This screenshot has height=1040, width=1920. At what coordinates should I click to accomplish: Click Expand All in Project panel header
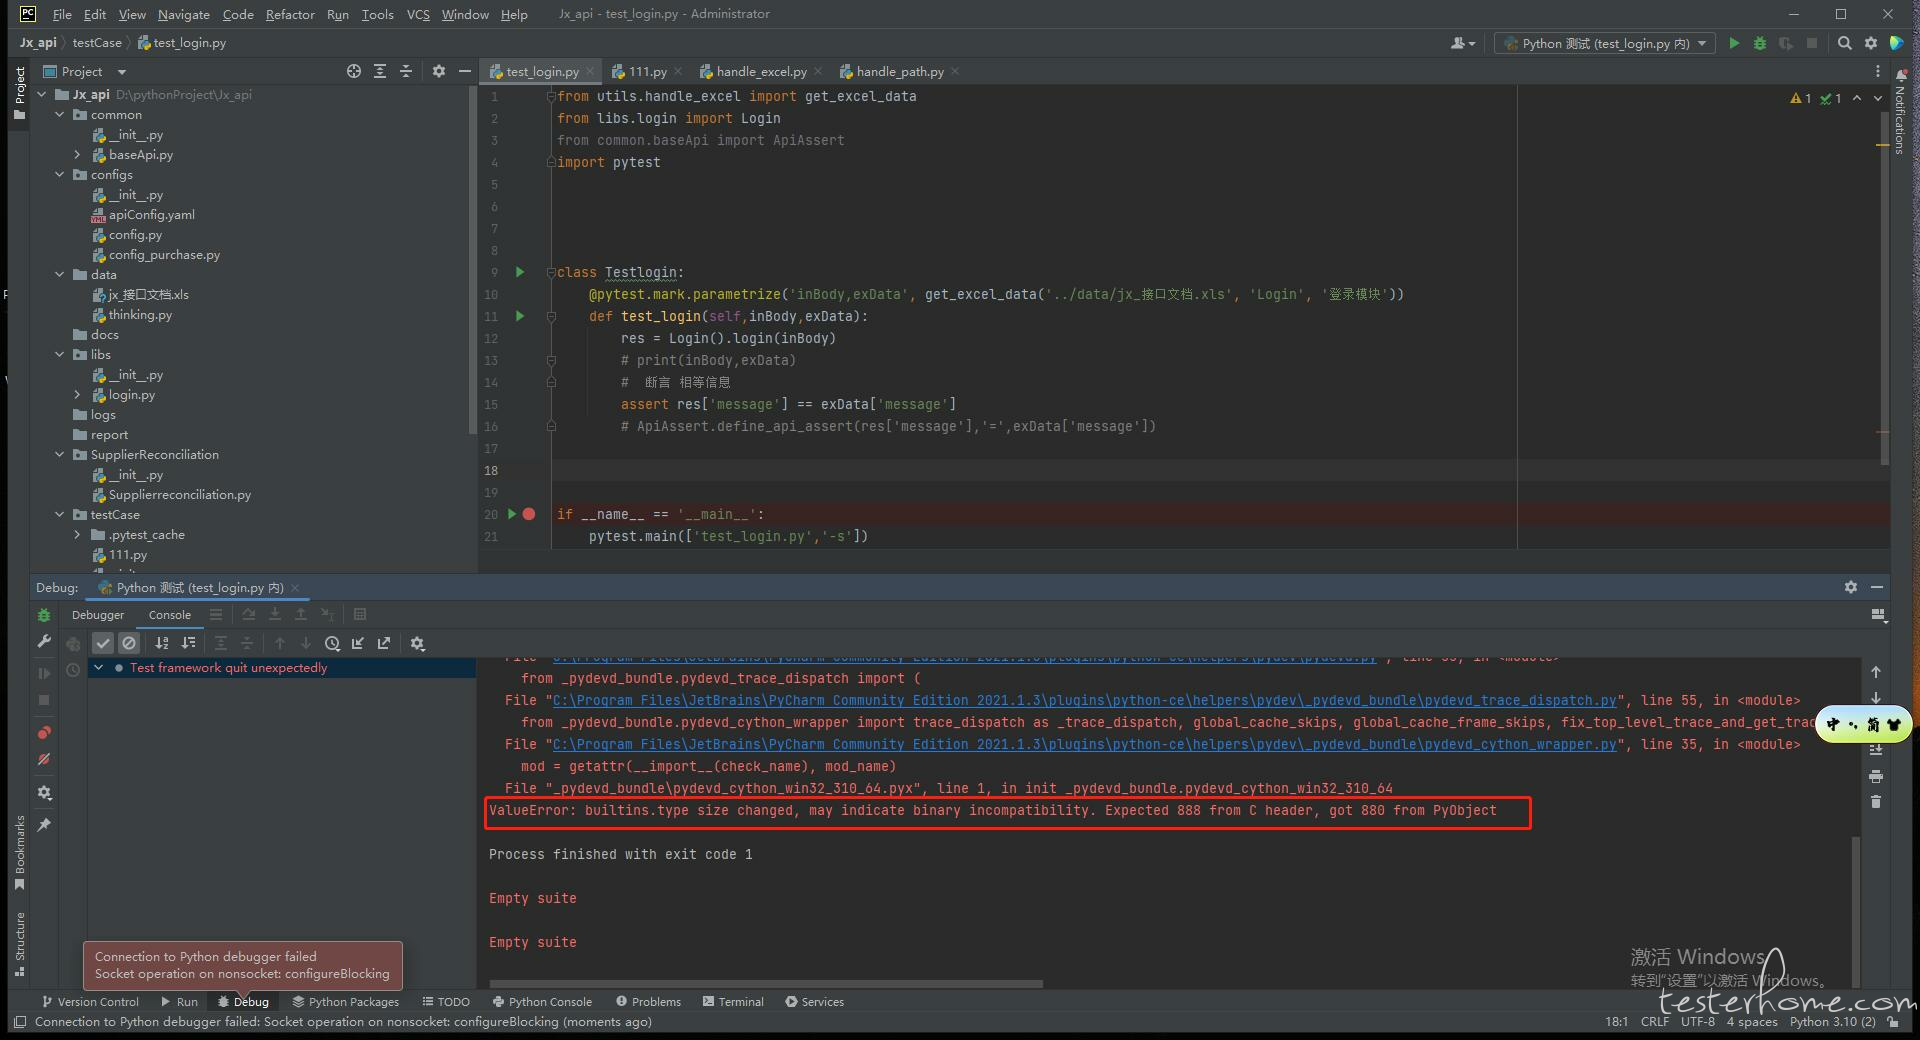point(380,71)
